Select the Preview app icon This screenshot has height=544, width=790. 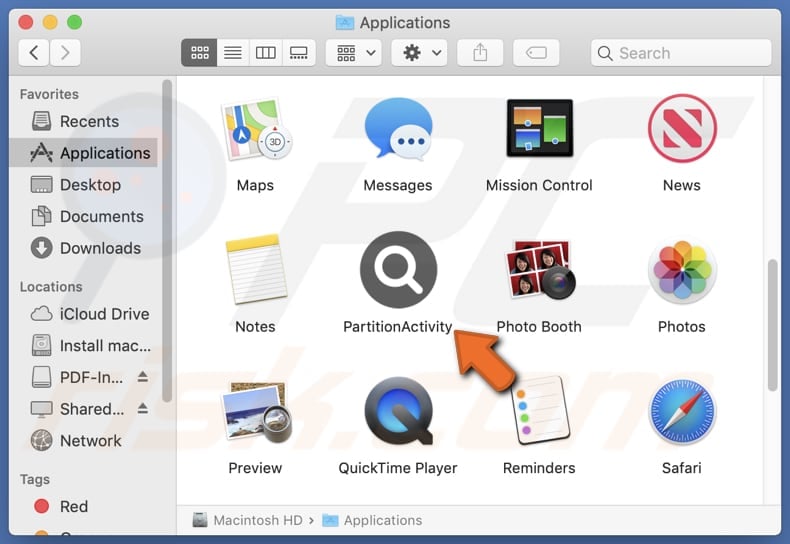[257, 412]
